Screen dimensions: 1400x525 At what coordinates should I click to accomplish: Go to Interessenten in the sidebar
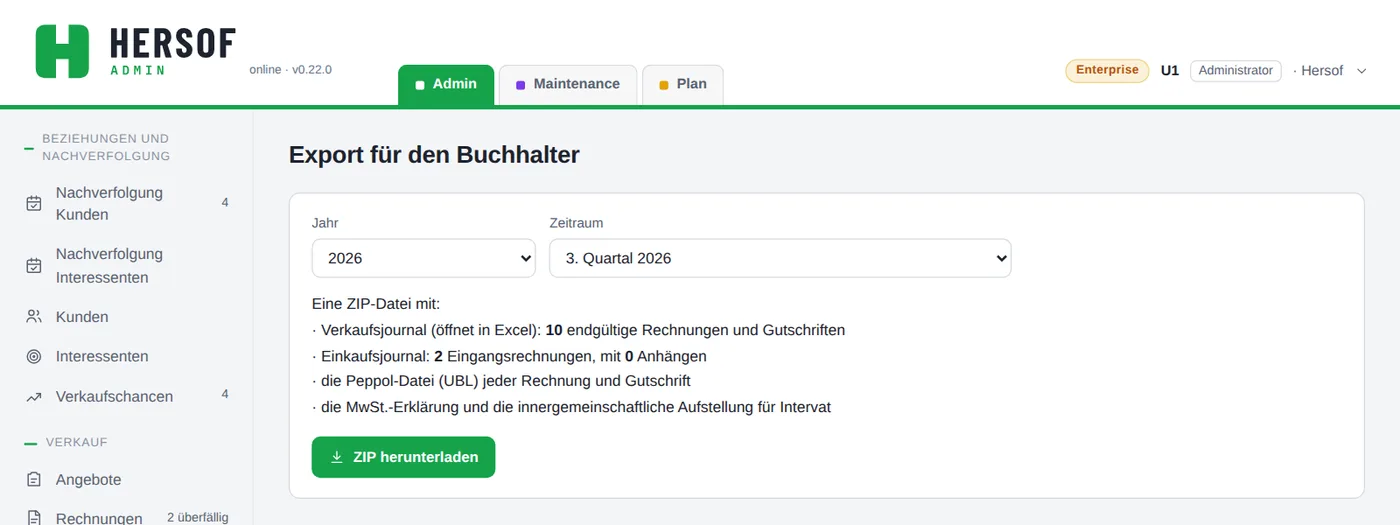pyautogui.click(x=127, y=356)
